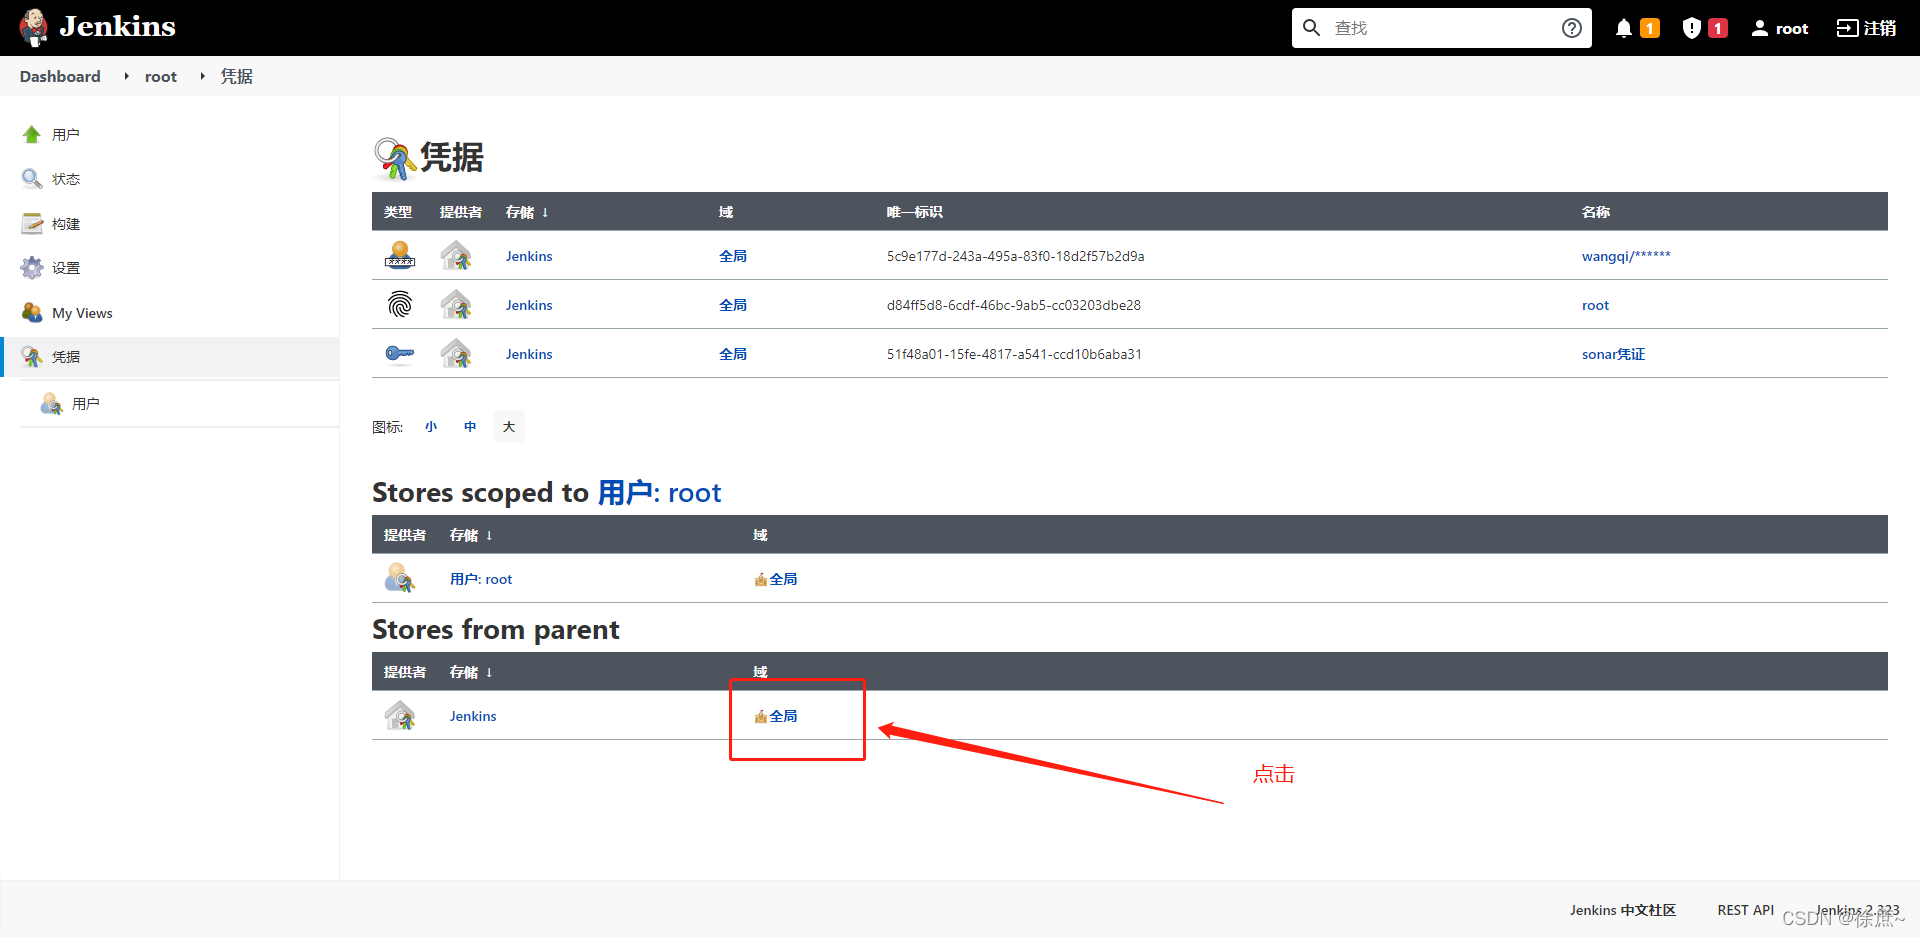This screenshot has width=1920, height=937.
Task: Open 构建 in the left sidebar
Action: tap(66, 224)
